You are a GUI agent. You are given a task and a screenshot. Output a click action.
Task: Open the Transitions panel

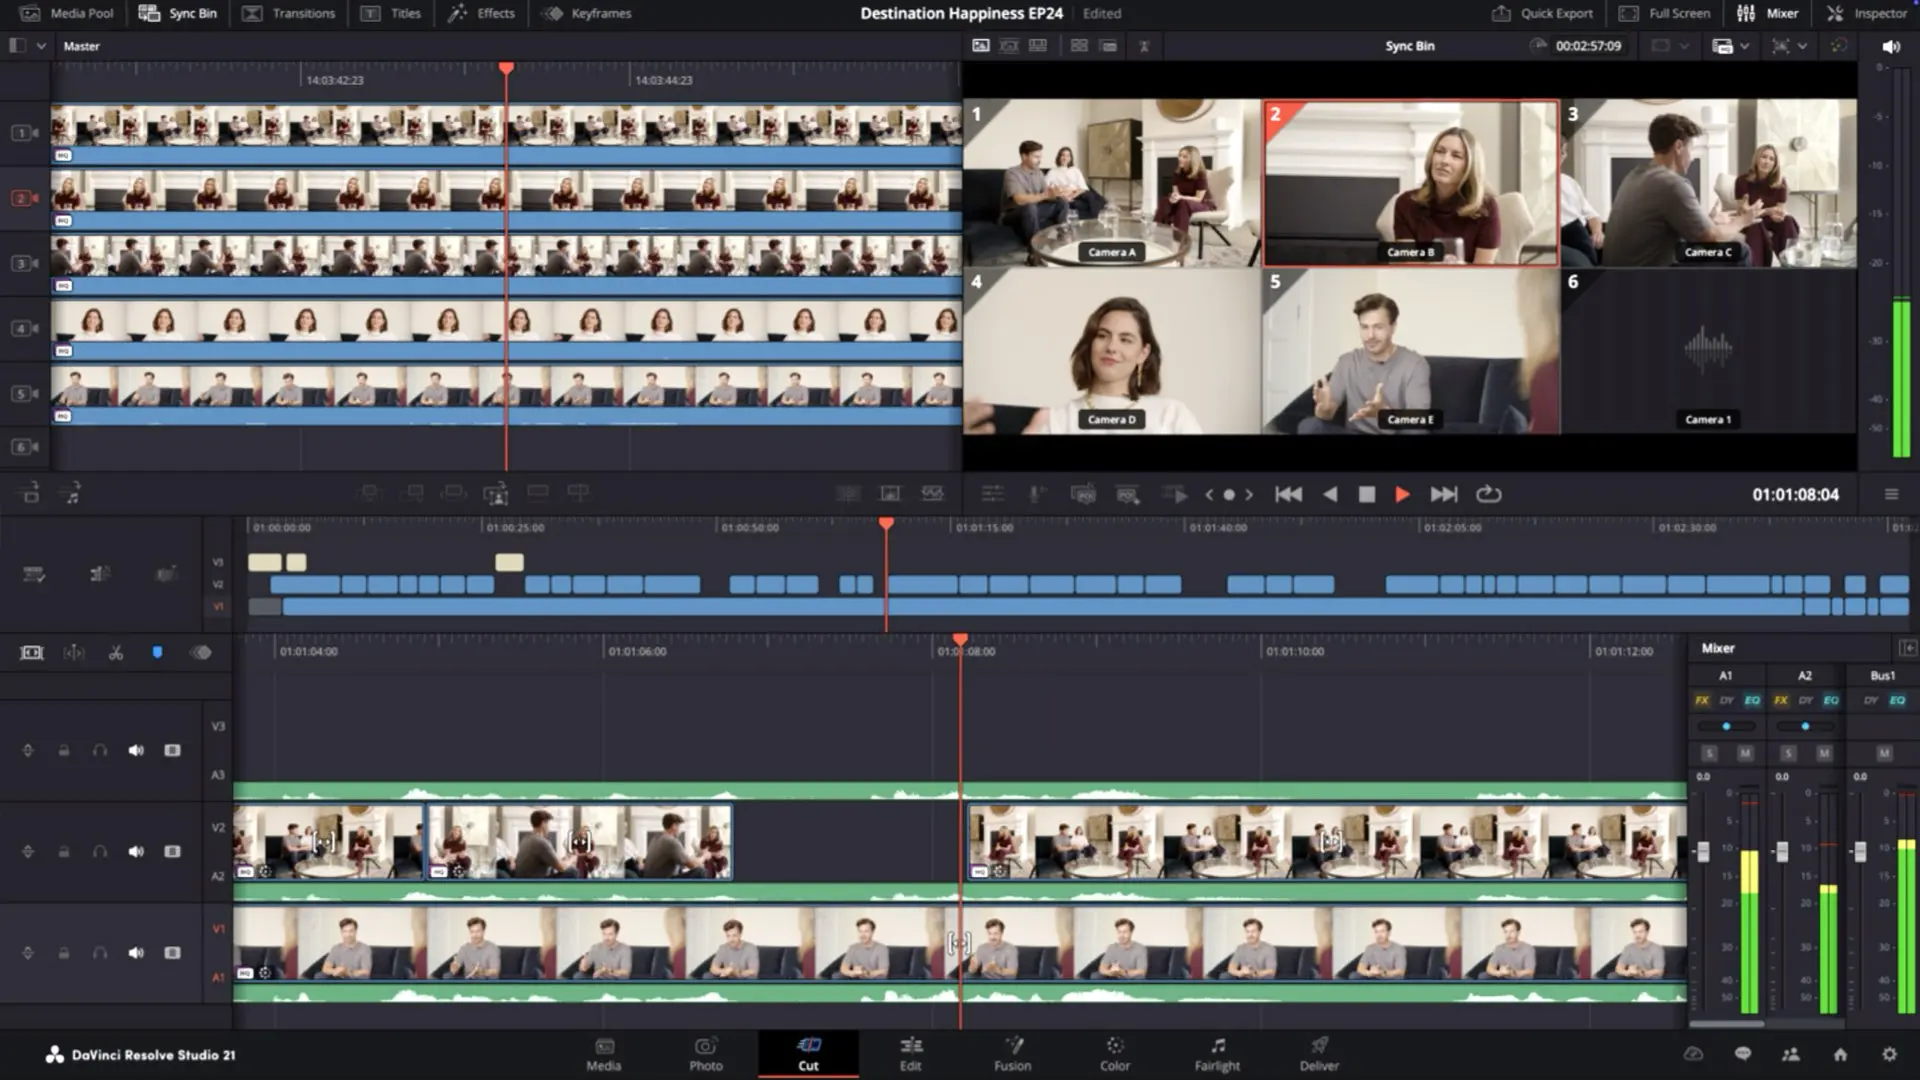tap(289, 13)
